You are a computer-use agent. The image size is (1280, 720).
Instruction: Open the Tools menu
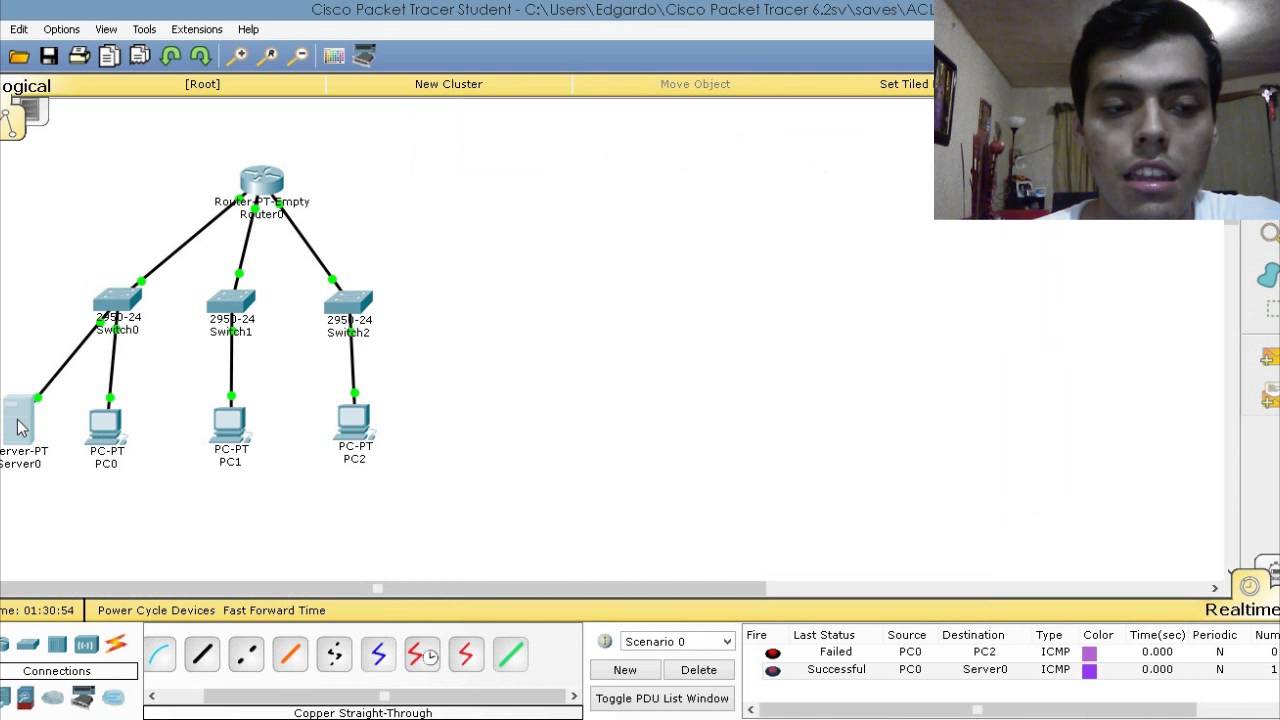[x=144, y=29]
